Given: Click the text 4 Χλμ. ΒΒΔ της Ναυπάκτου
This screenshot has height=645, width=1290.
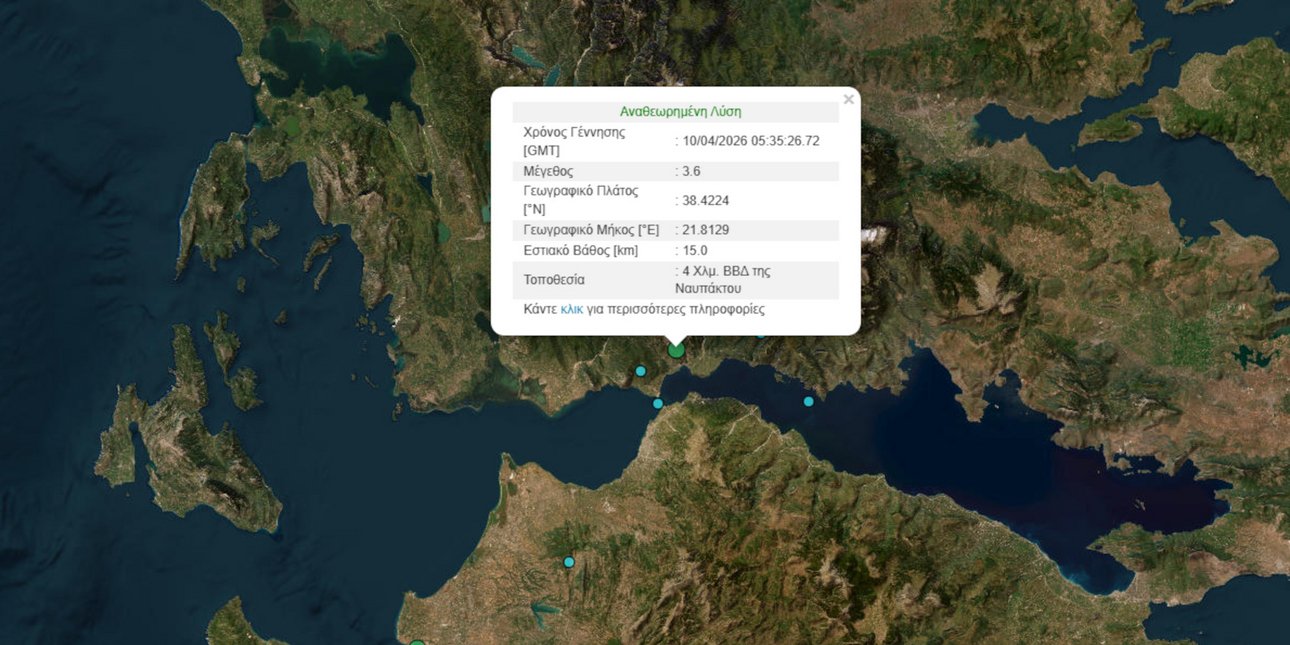Looking at the screenshot, I should 725,278.
